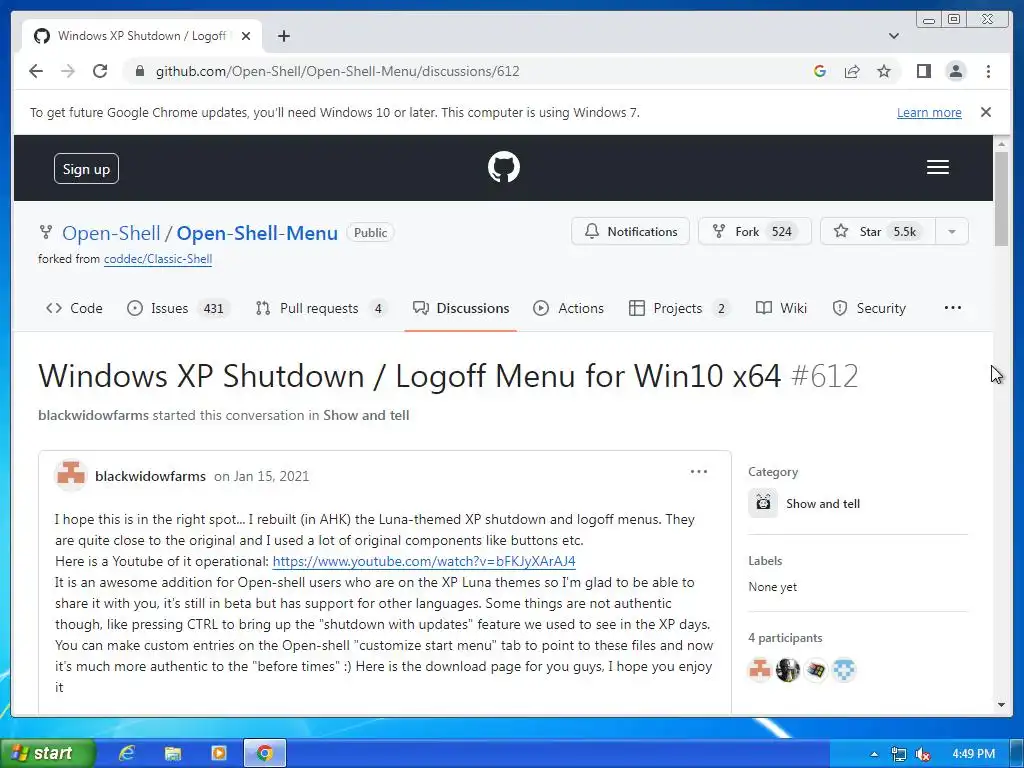The width and height of the screenshot is (1024, 768).
Task: Click the Sign up button
Action: click(x=86, y=169)
